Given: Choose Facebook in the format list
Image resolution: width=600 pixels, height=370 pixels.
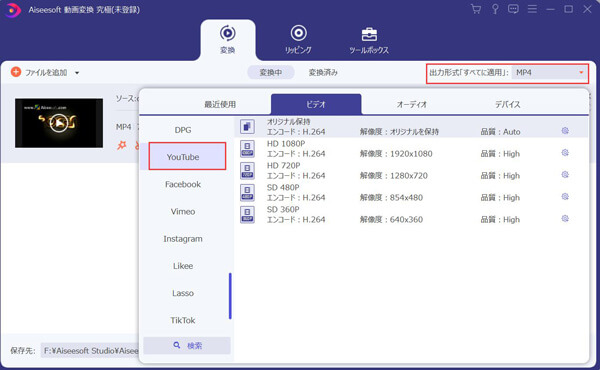Looking at the screenshot, I should point(183,184).
